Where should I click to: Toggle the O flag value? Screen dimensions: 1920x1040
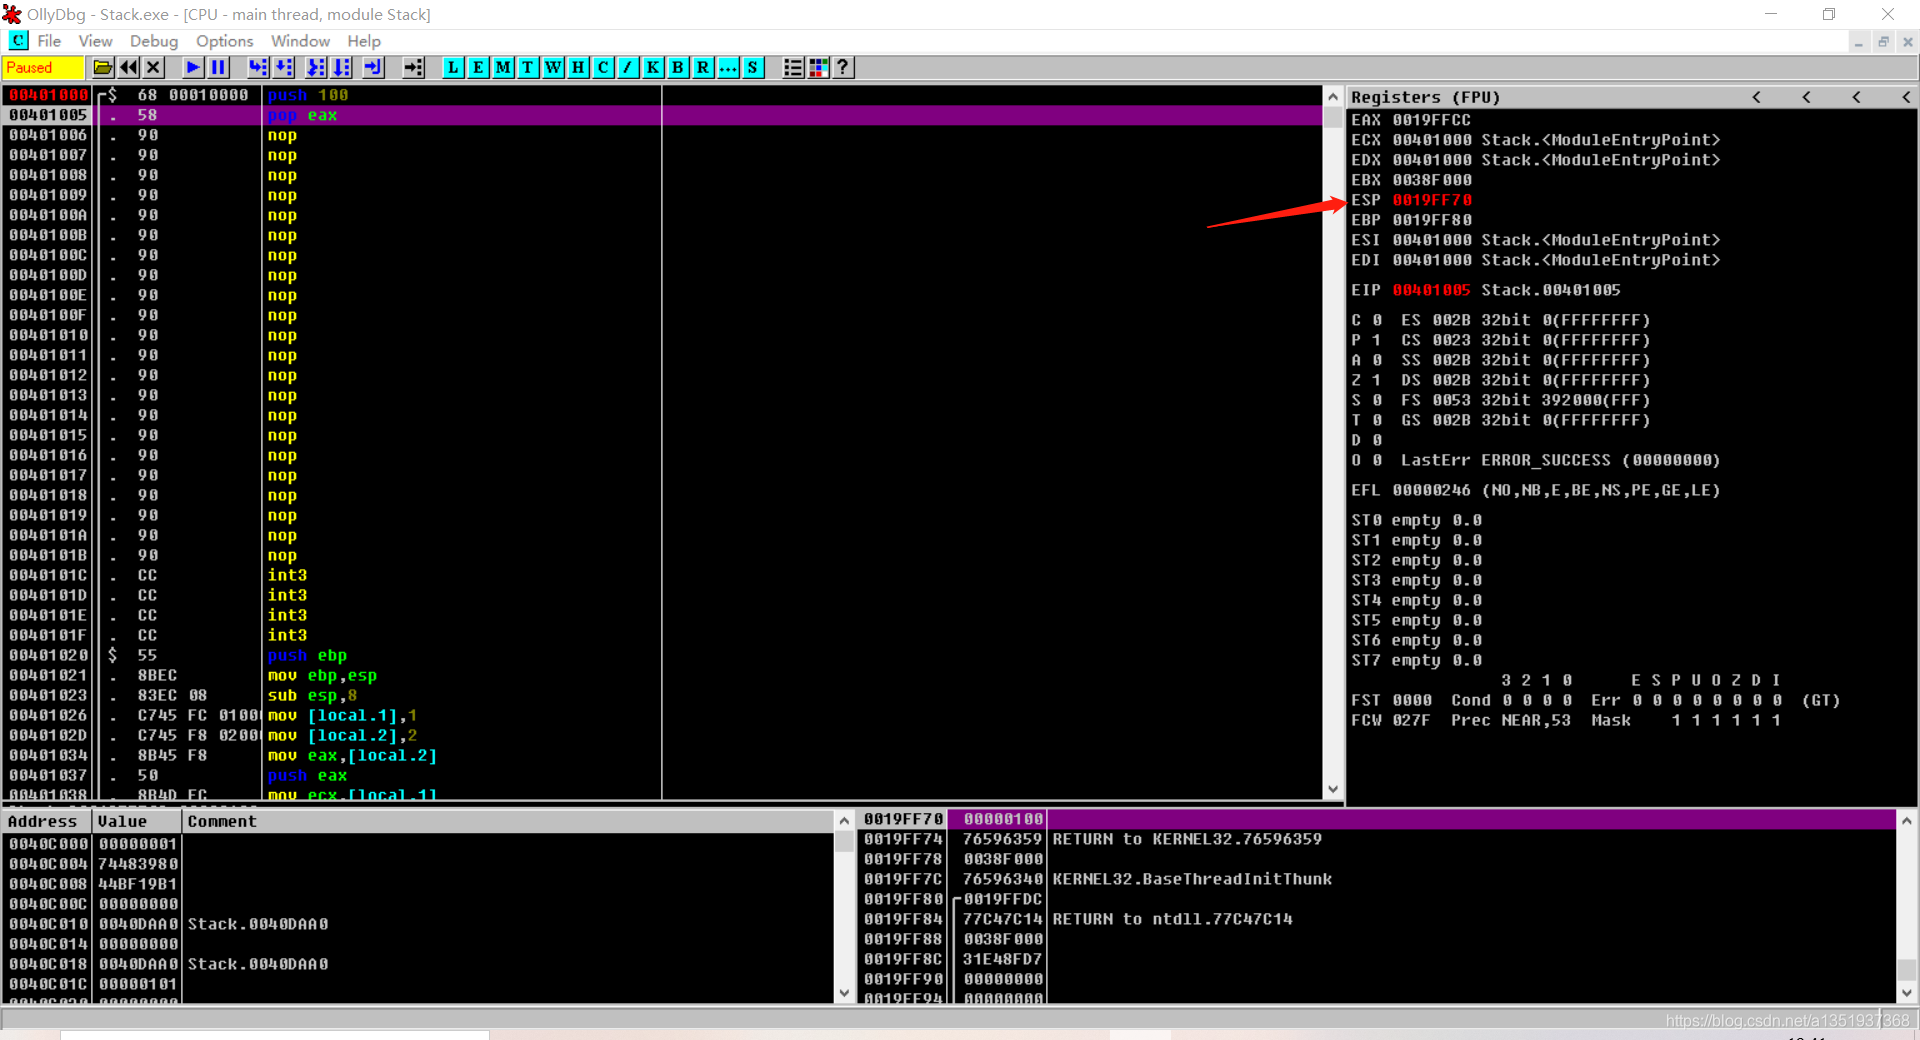tap(1377, 460)
